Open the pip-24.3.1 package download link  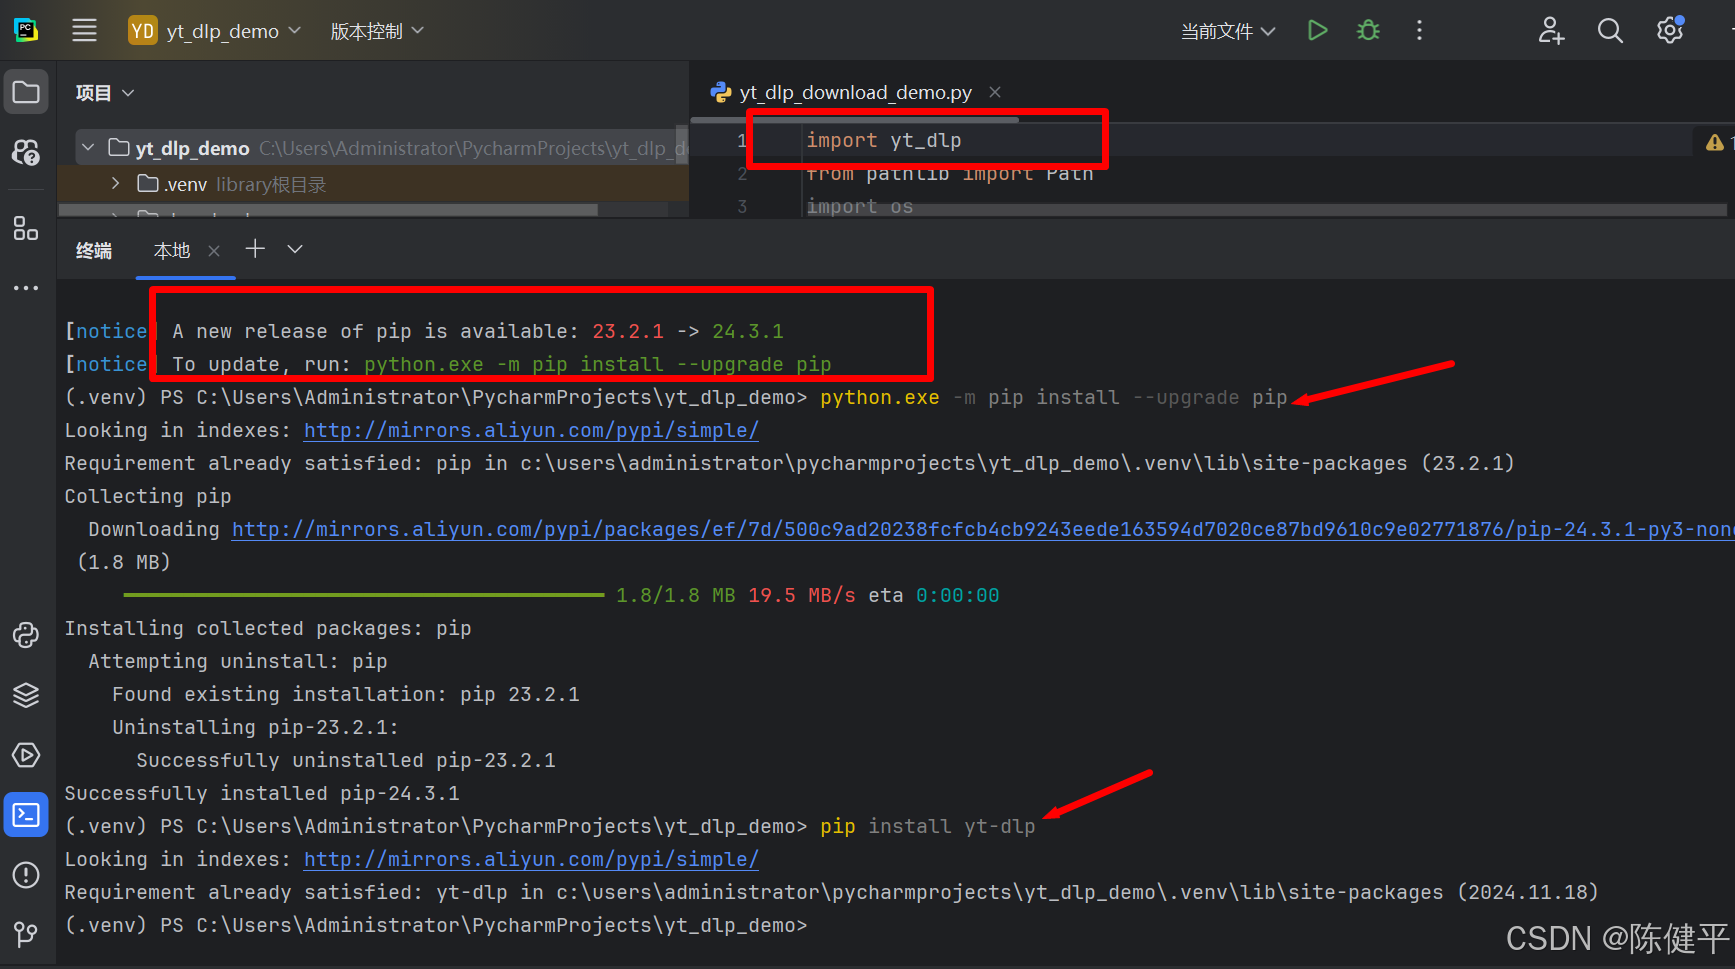click(983, 529)
